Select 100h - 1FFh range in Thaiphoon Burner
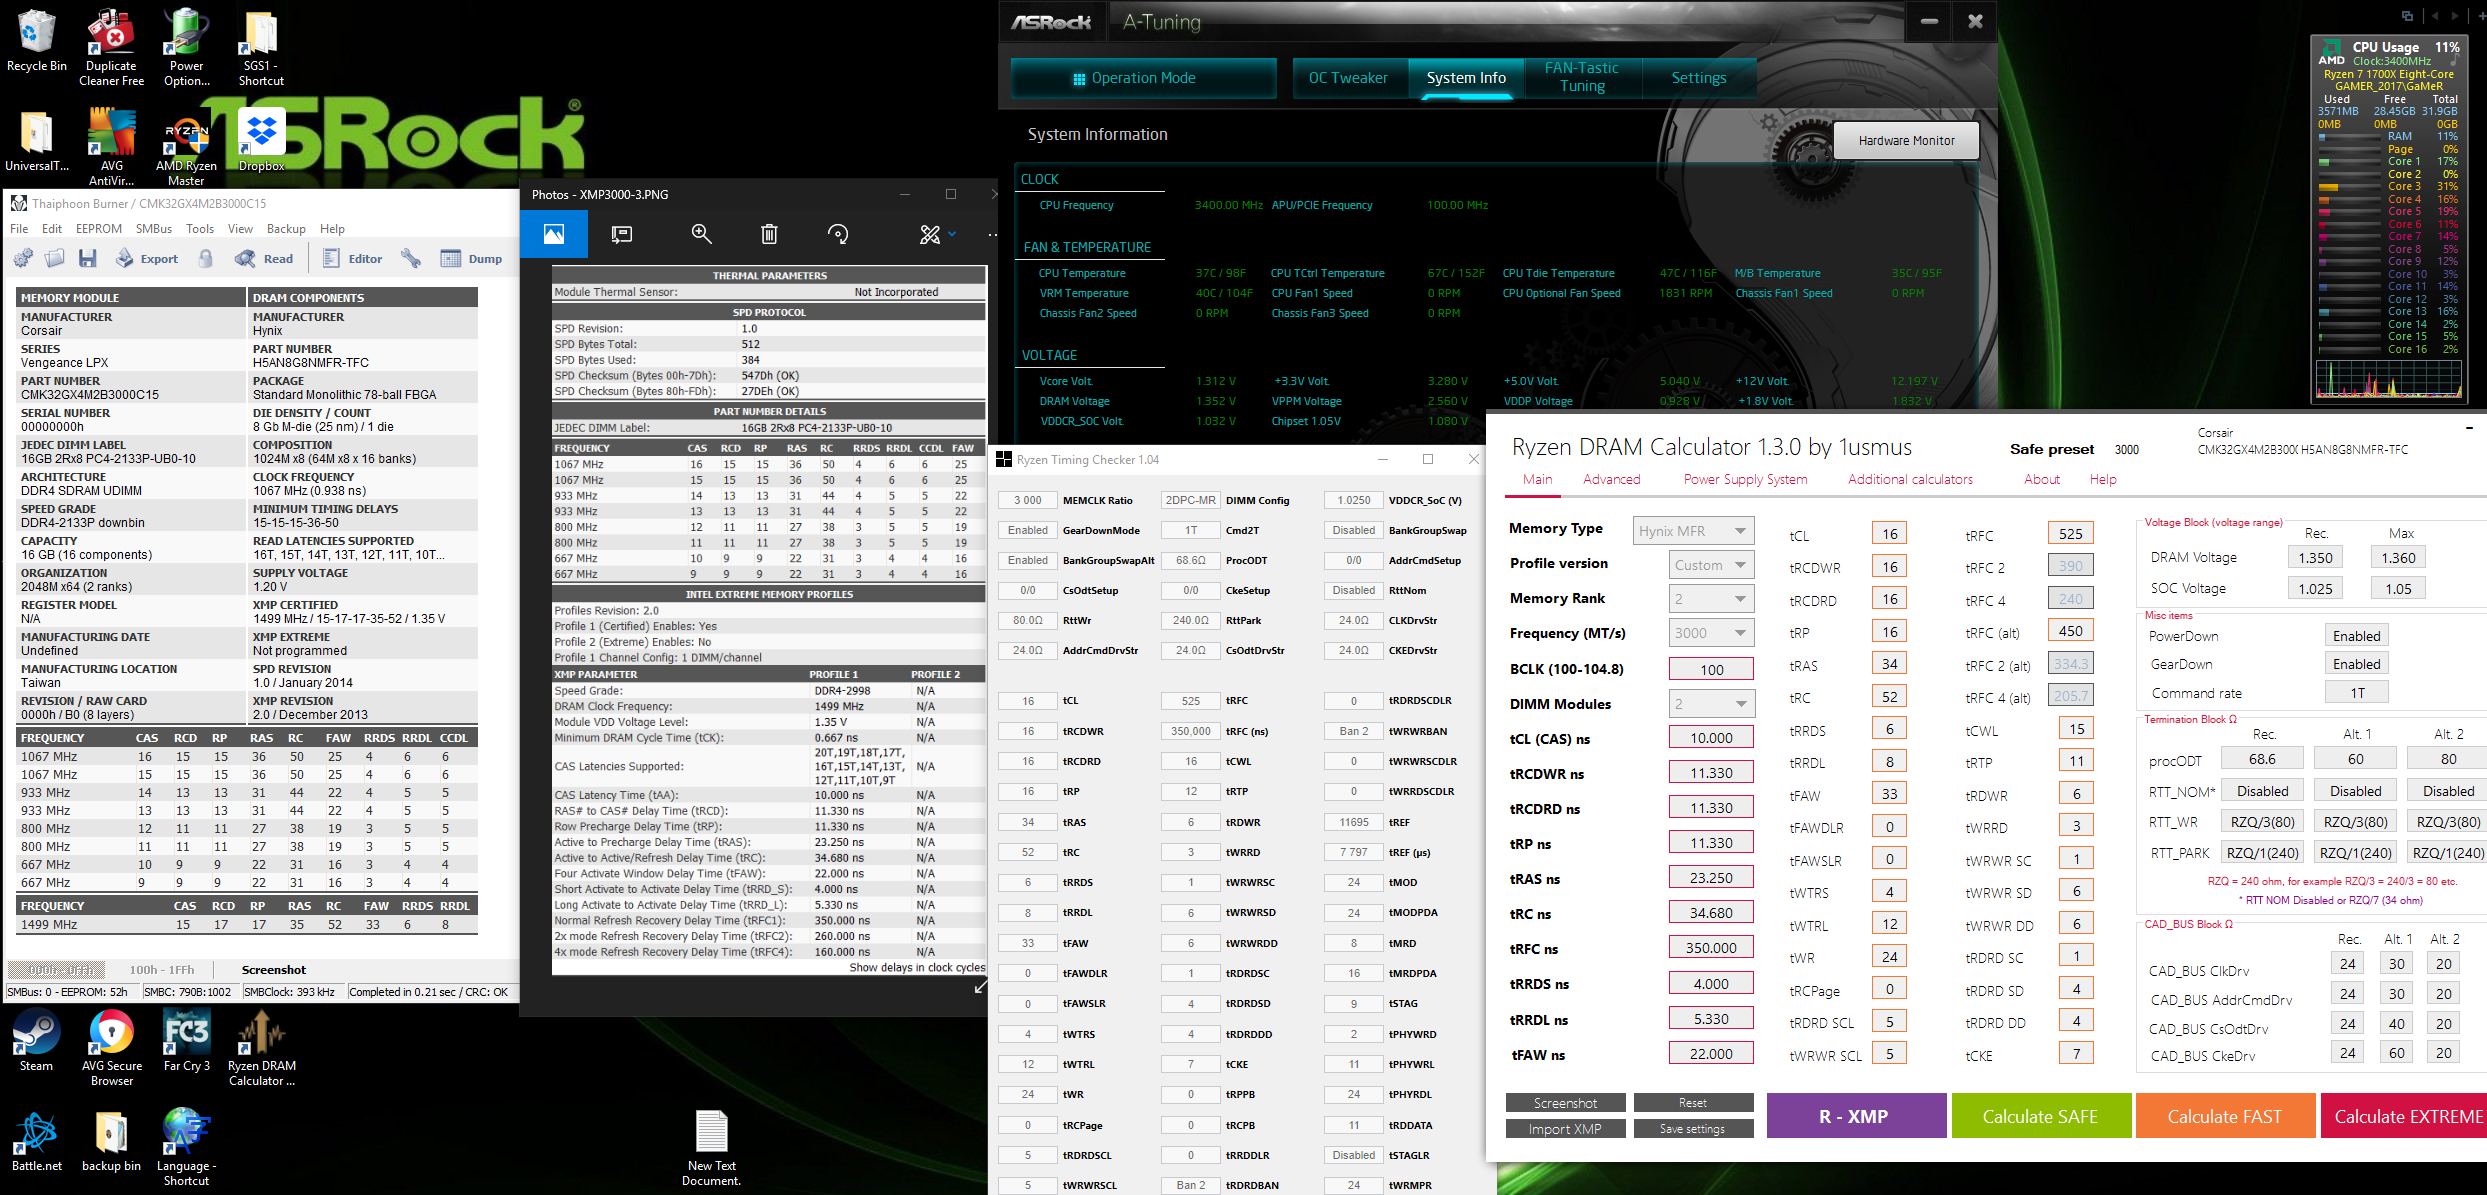Image resolution: width=2487 pixels, height=1195 pixels. [162, 970]
